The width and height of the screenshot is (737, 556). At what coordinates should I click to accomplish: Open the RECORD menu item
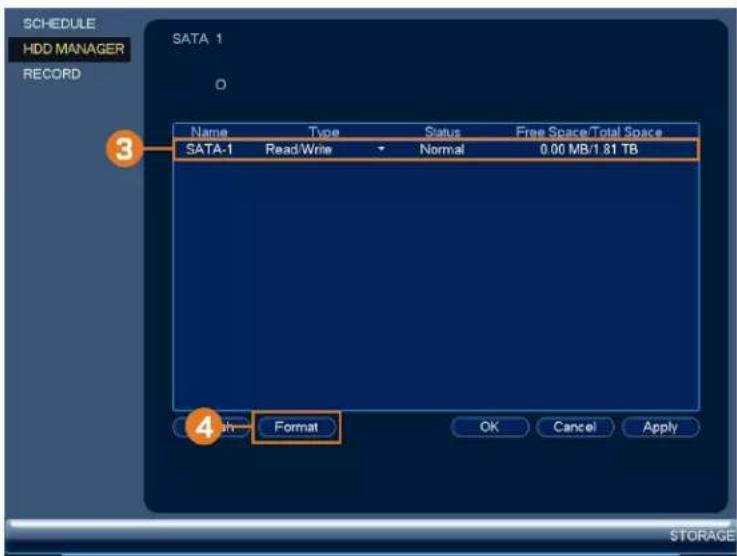tap(52, 74)
